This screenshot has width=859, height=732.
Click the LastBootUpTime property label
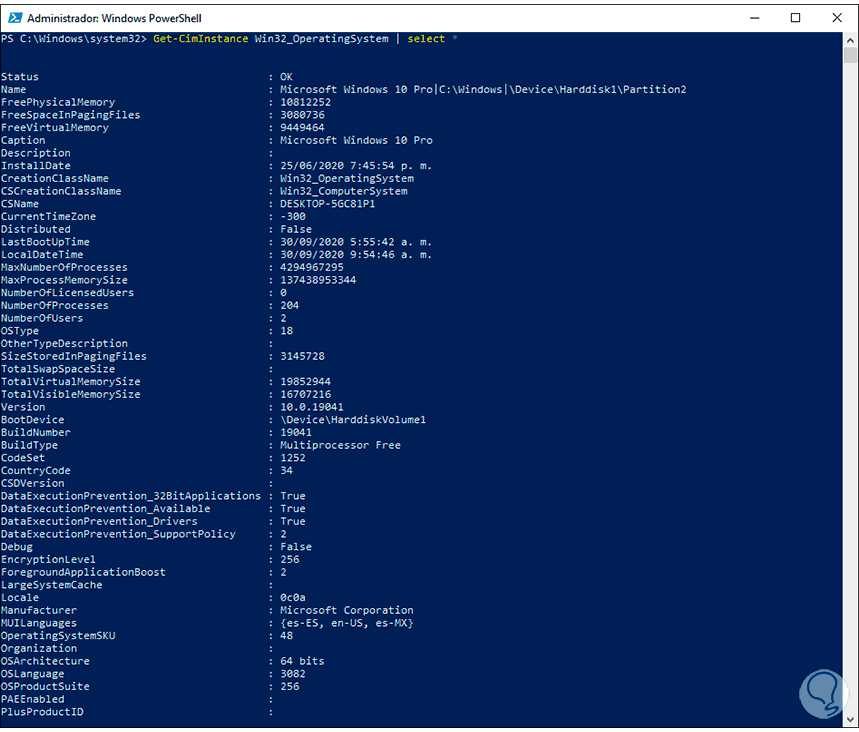click(45, 242)
